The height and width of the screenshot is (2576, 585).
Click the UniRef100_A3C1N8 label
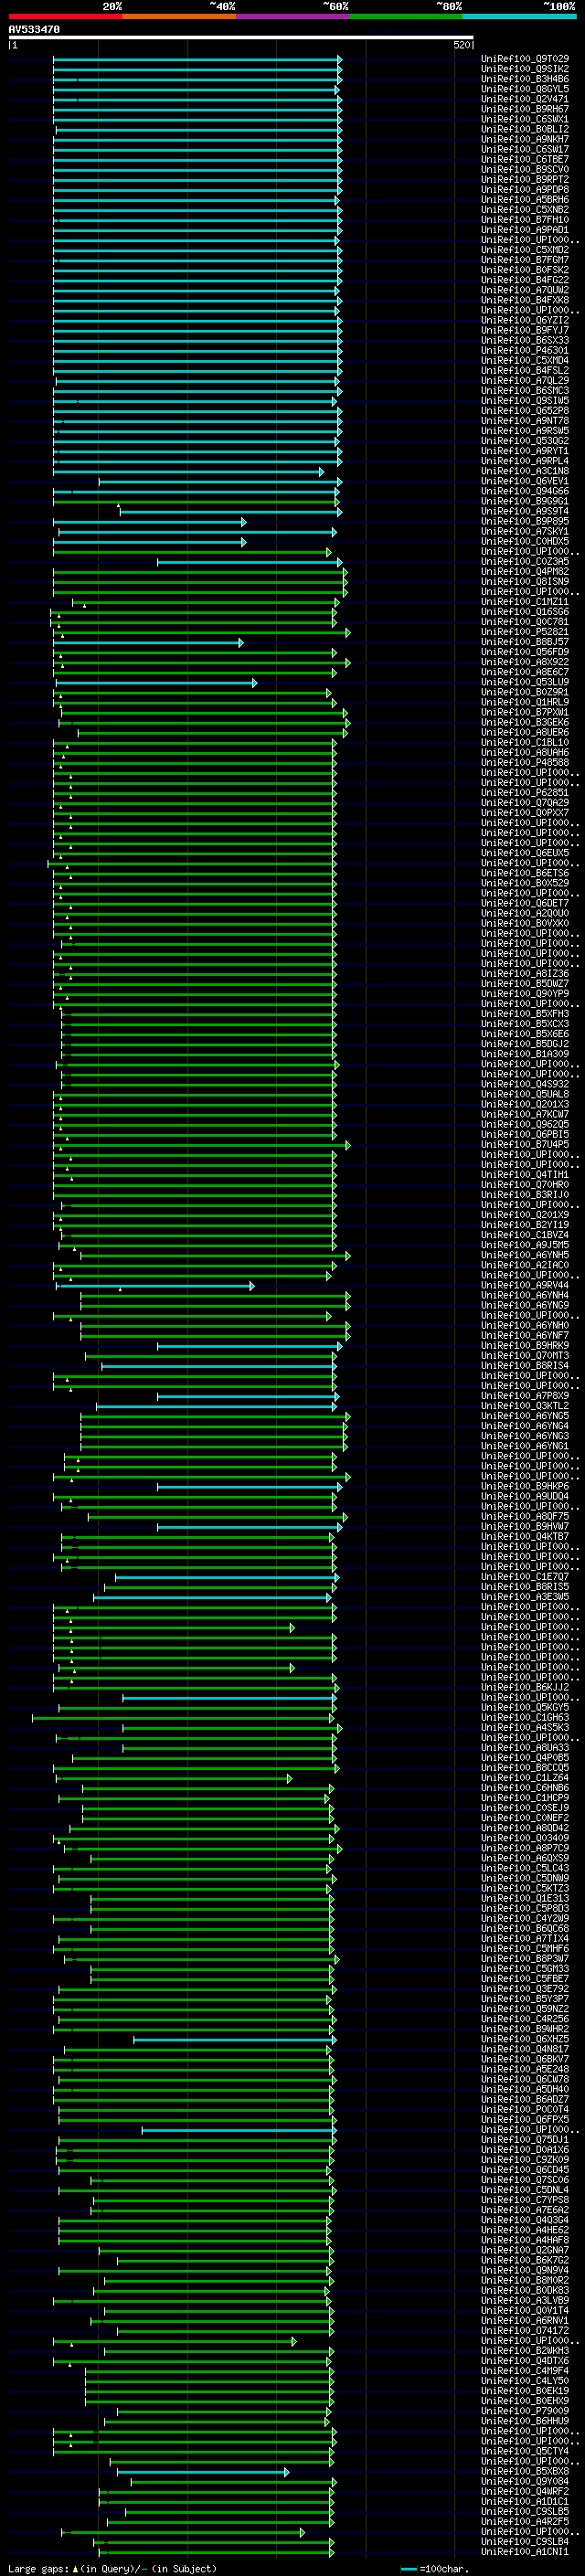point(525,471)
